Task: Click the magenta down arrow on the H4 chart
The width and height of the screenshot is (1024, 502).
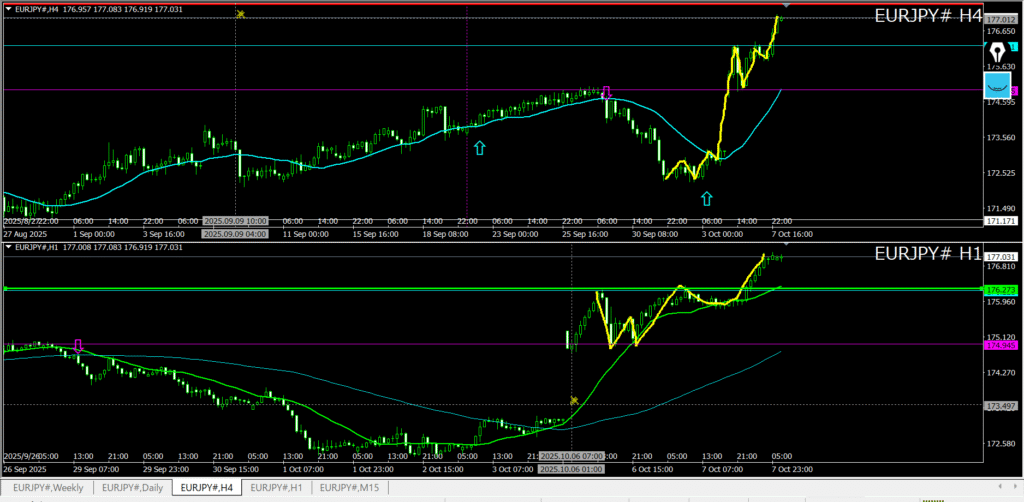Action: (x=606, y=94)
